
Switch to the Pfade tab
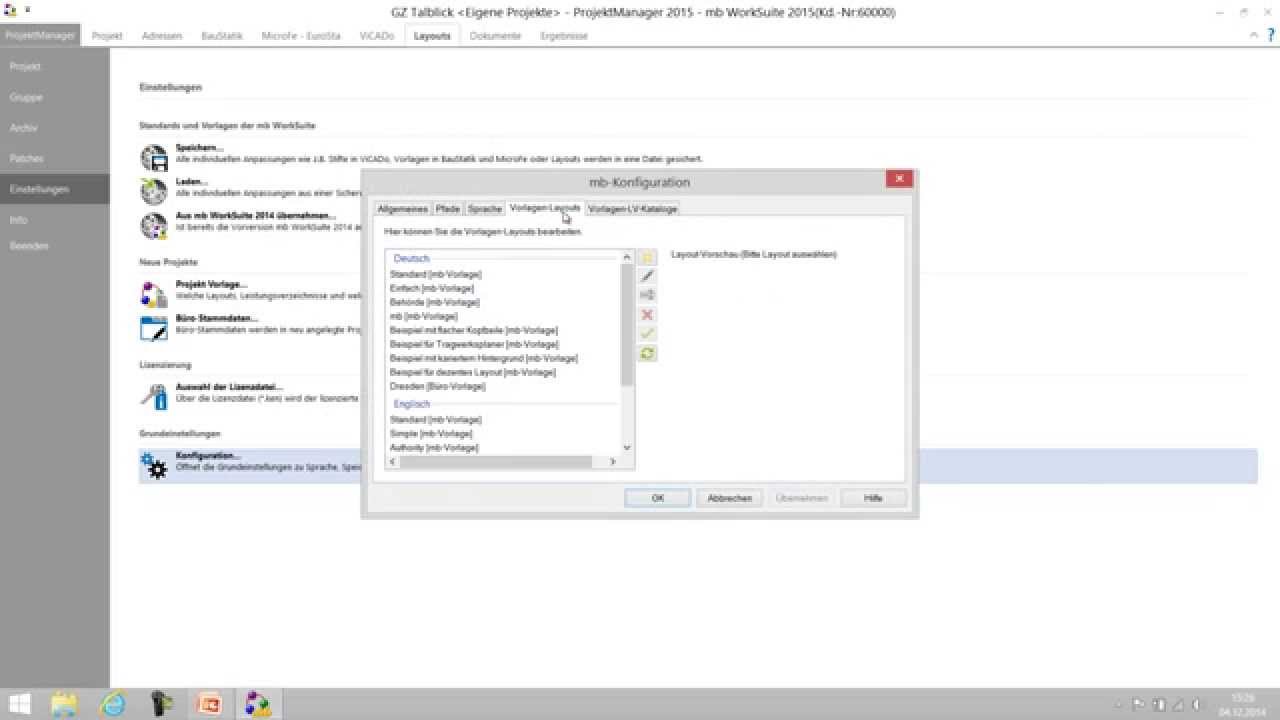tap(447, 209)
